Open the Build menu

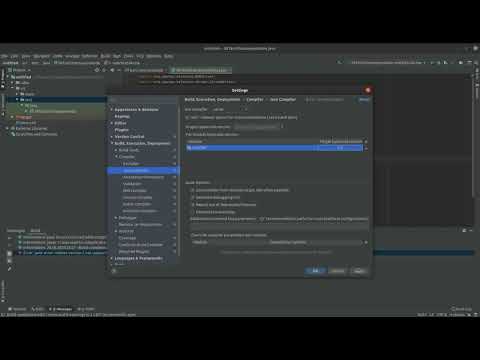coord(105,56)
